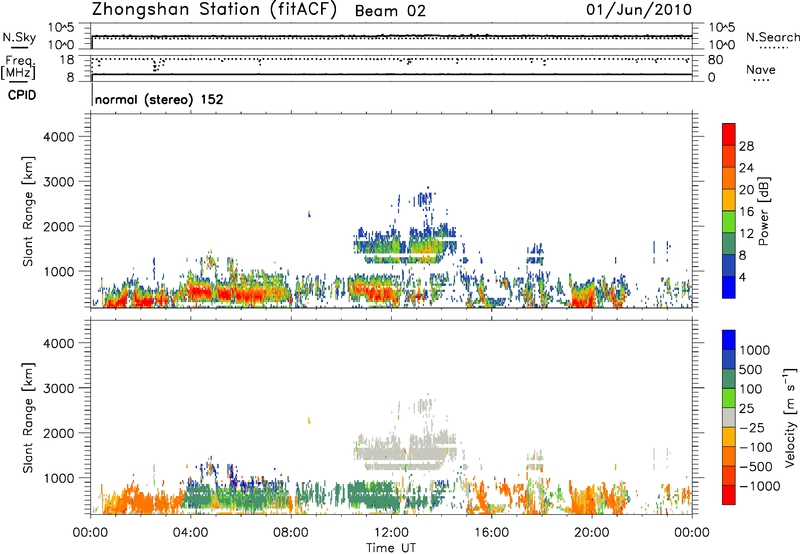Click the '12:00' time axis label
The height and width of the screenshot is (554, 800).
tap(391, 533)
